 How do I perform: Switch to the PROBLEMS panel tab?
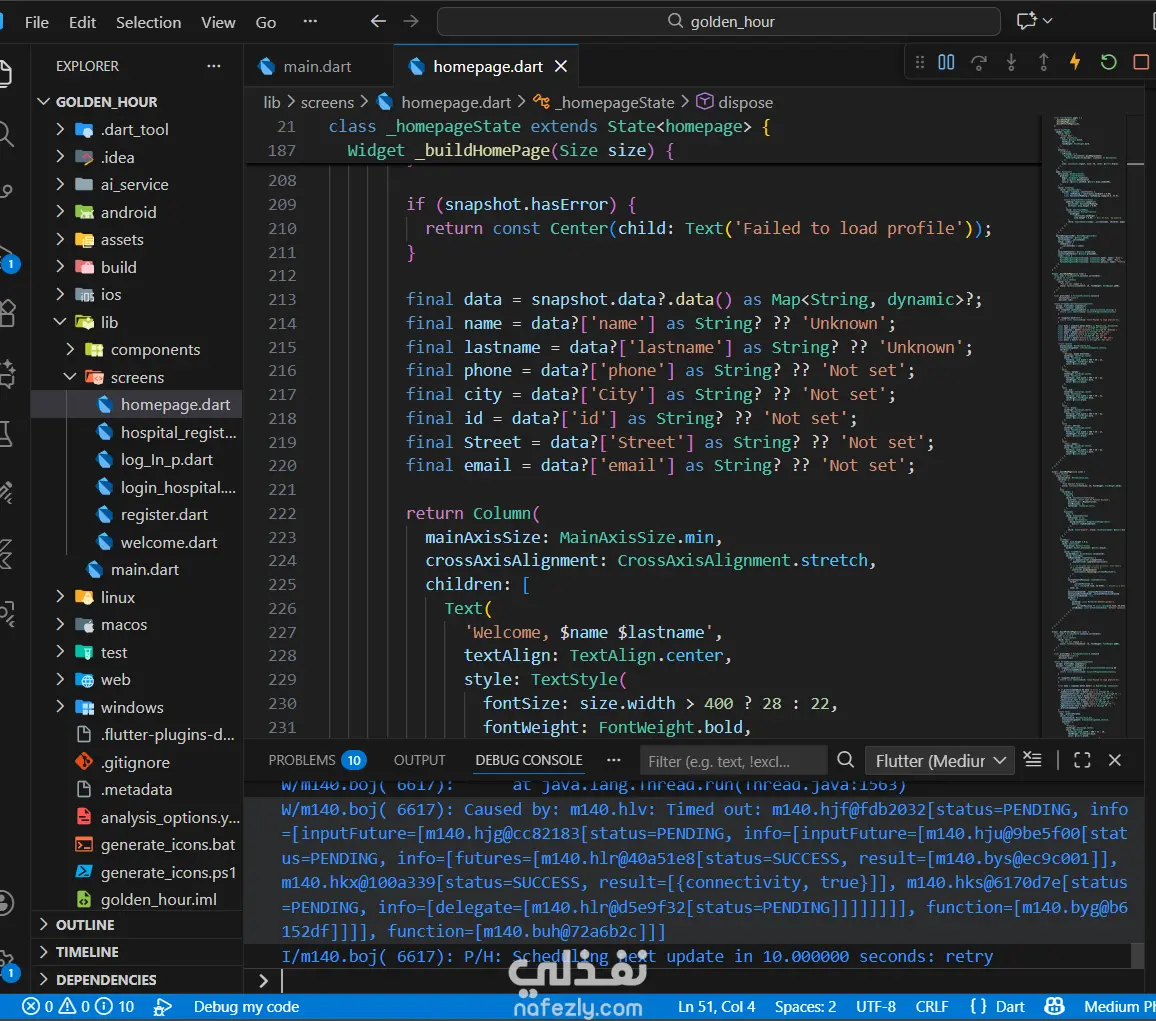pos(316,760)
